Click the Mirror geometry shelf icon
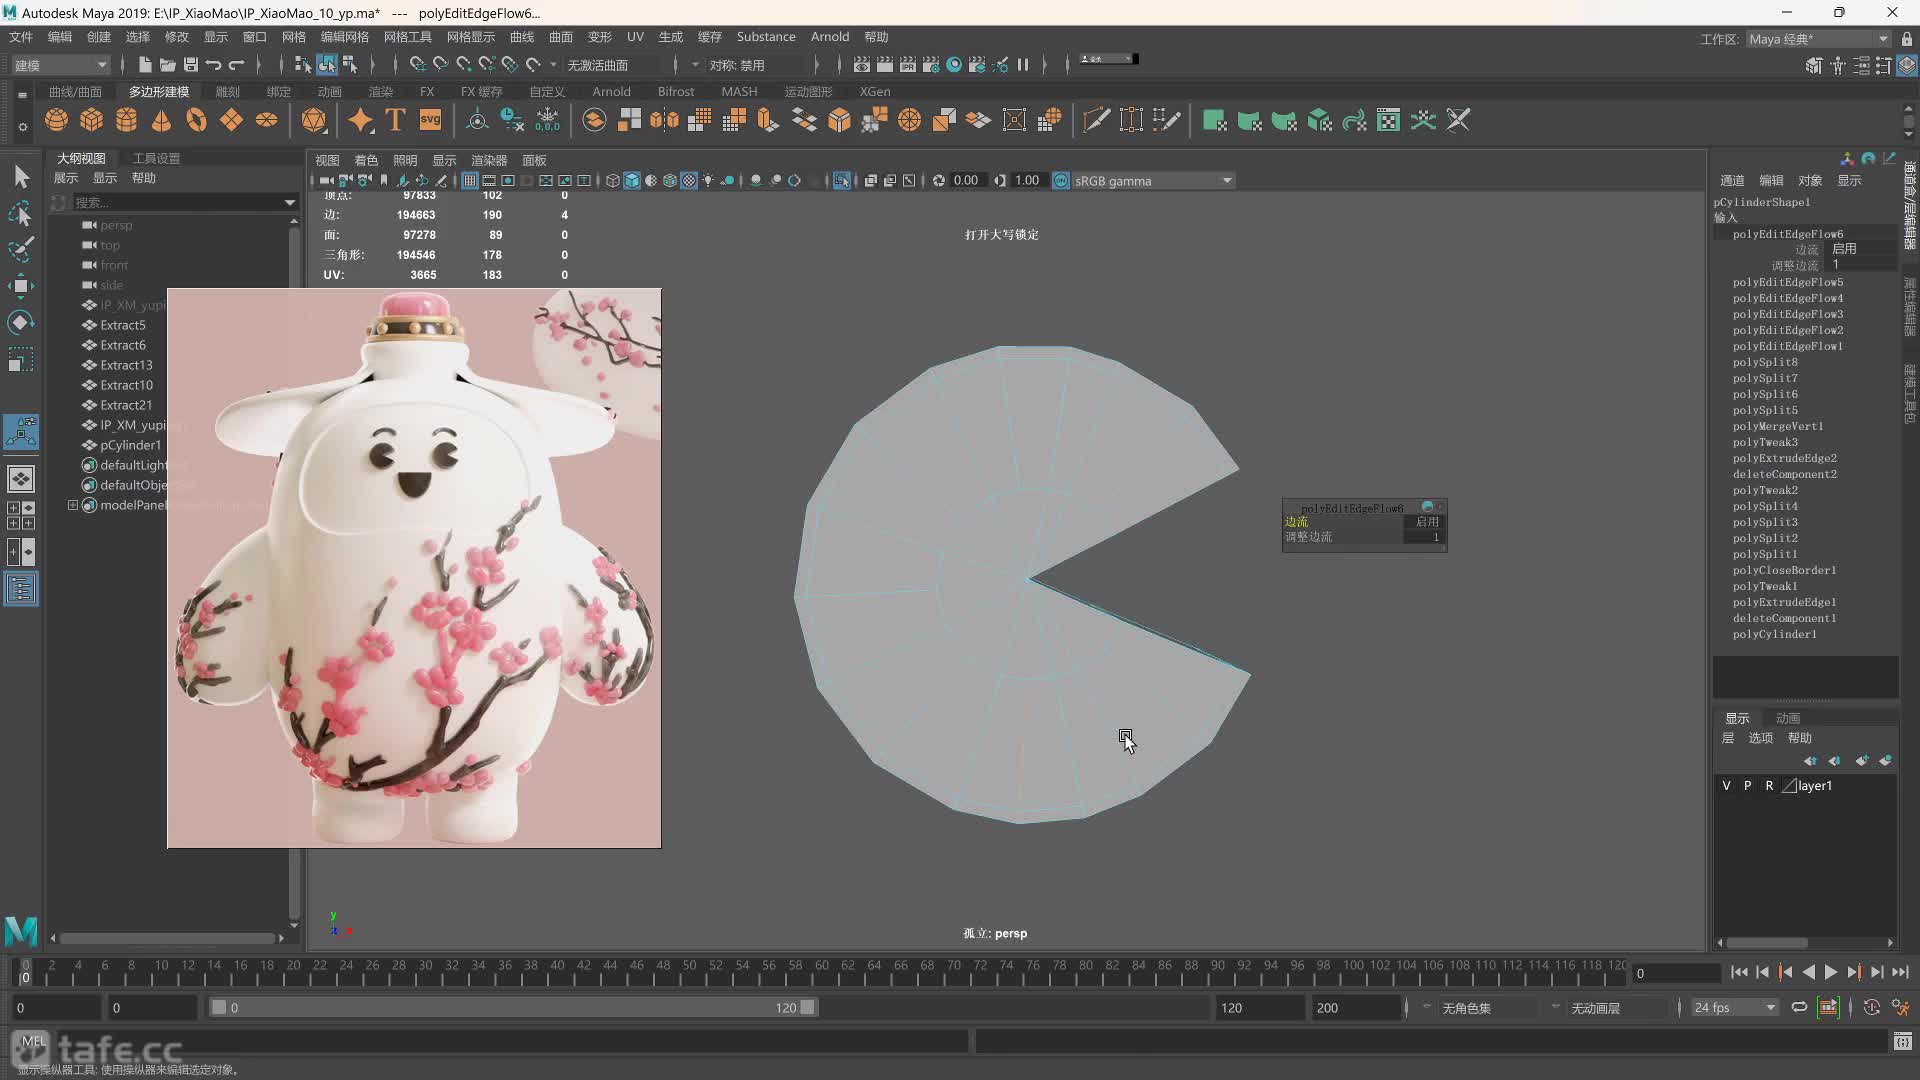This screenshot has width=1920, height=1080. [x=664, y=121]
